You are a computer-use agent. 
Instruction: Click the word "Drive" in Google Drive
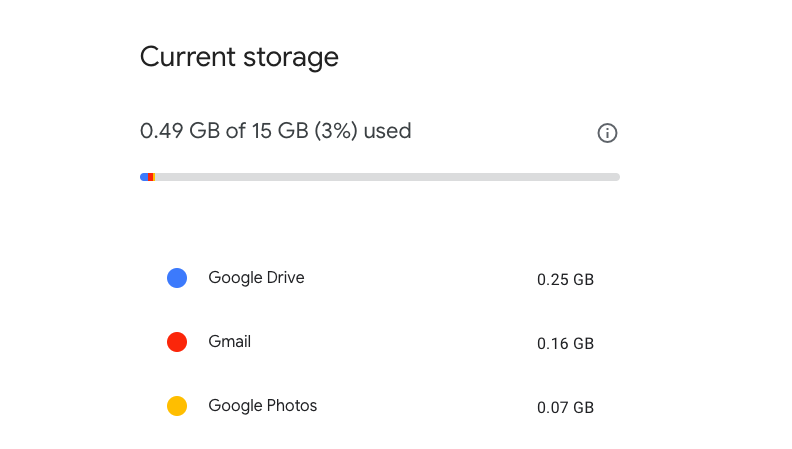(x=283, y=277)
